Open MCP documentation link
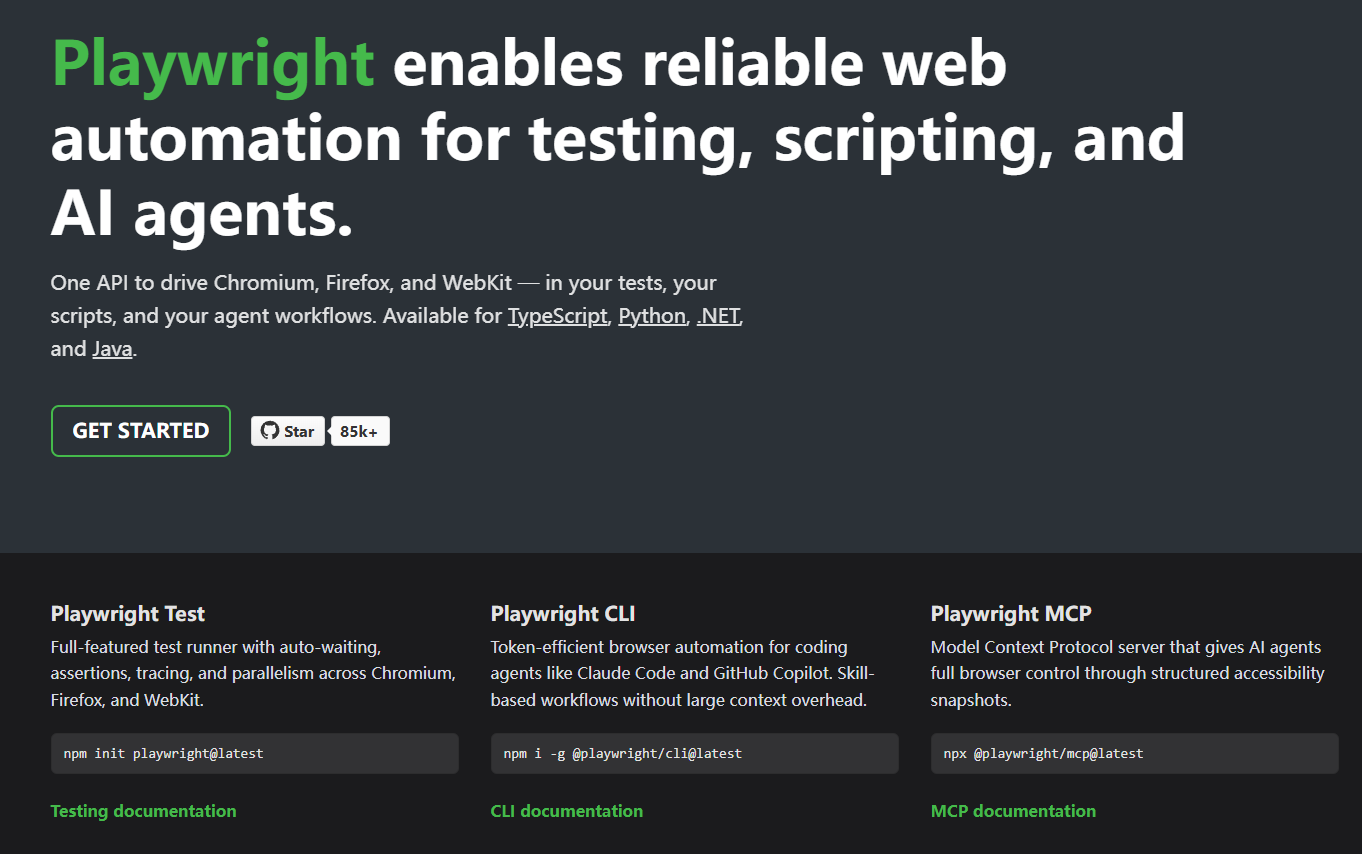 [x=1013, y=811]
